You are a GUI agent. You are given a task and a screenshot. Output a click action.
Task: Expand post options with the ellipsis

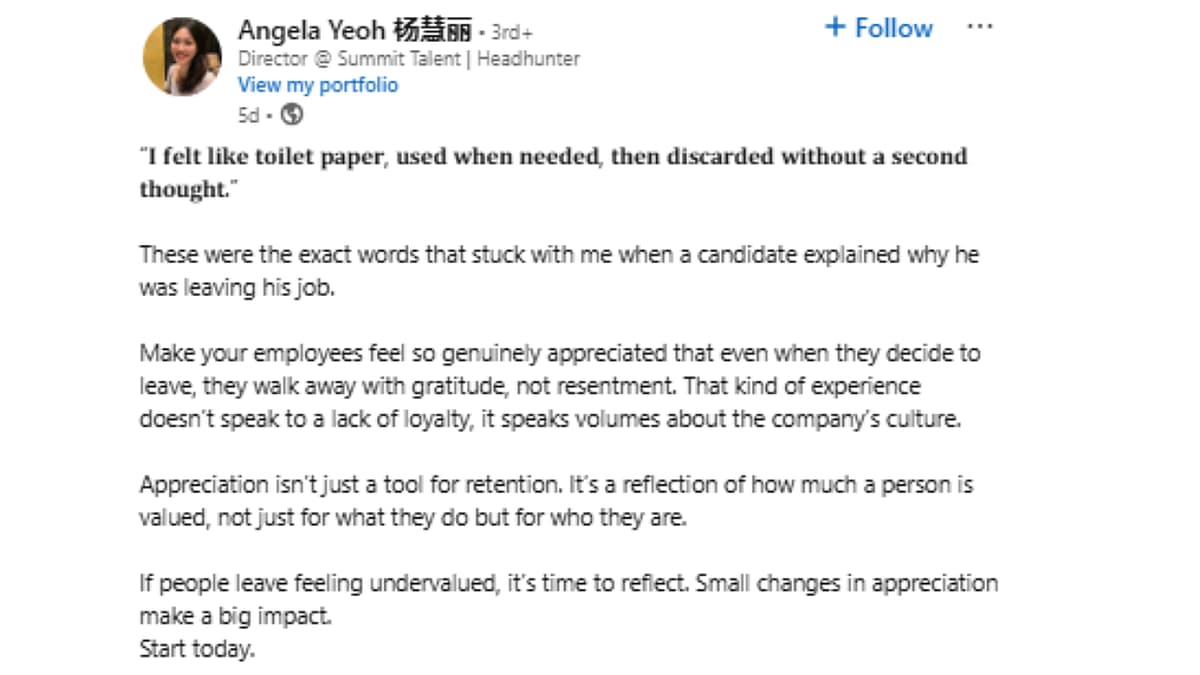pos(980,26)
